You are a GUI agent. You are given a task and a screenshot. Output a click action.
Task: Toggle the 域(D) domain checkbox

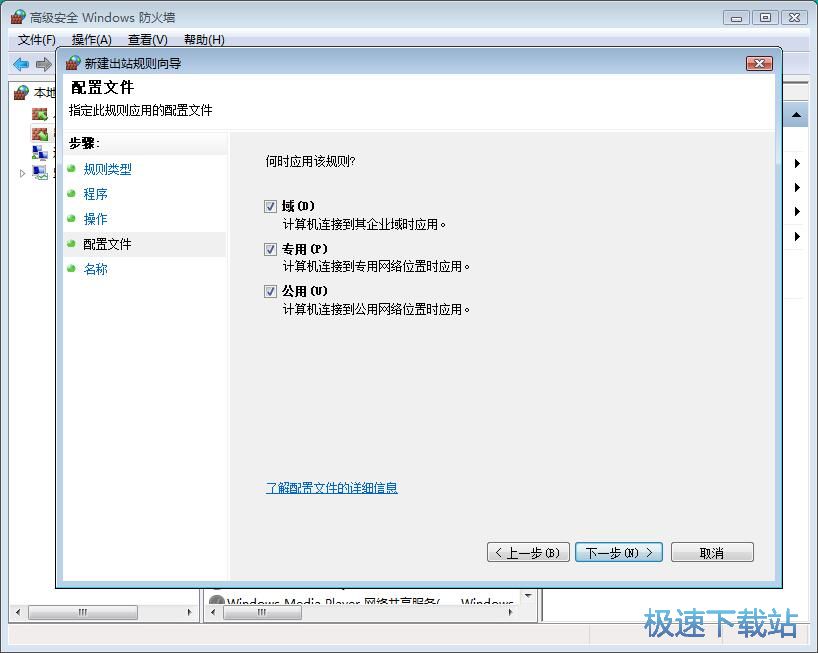pyautogui.click(x=270, y=207)
